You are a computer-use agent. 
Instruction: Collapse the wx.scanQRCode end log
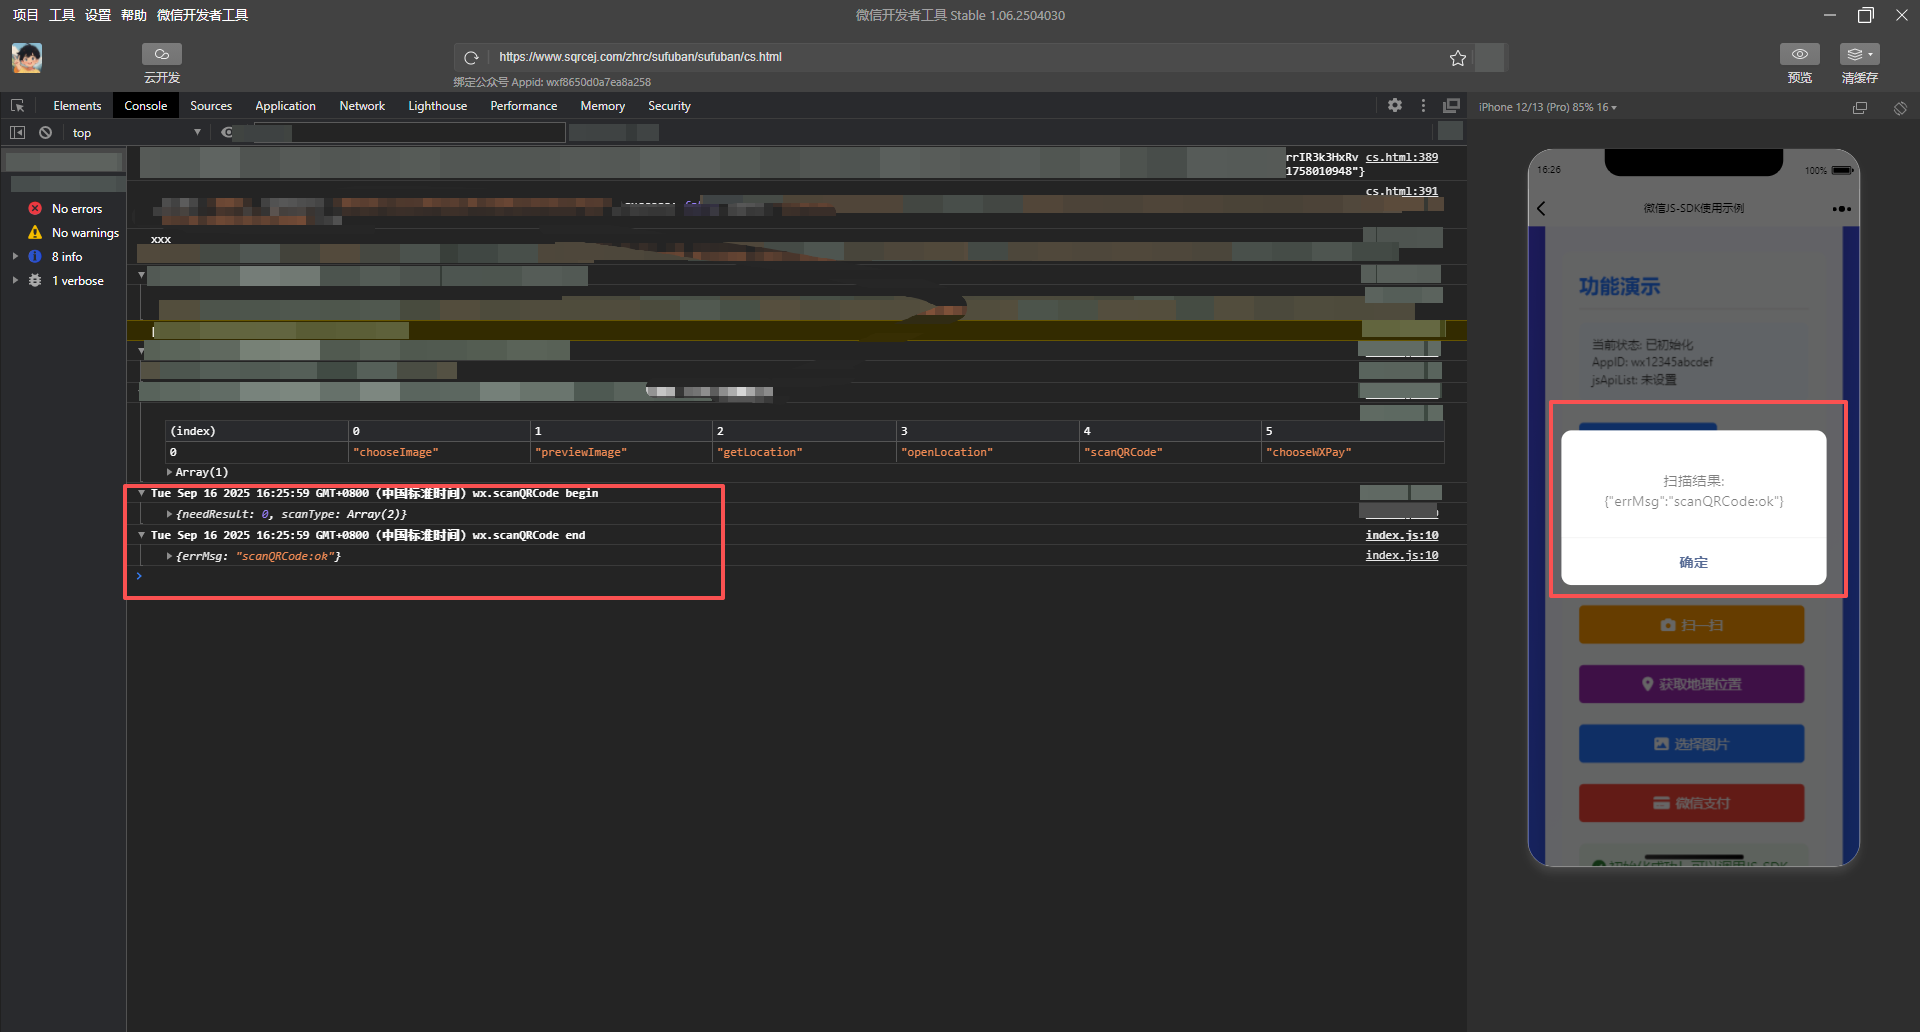141,535
